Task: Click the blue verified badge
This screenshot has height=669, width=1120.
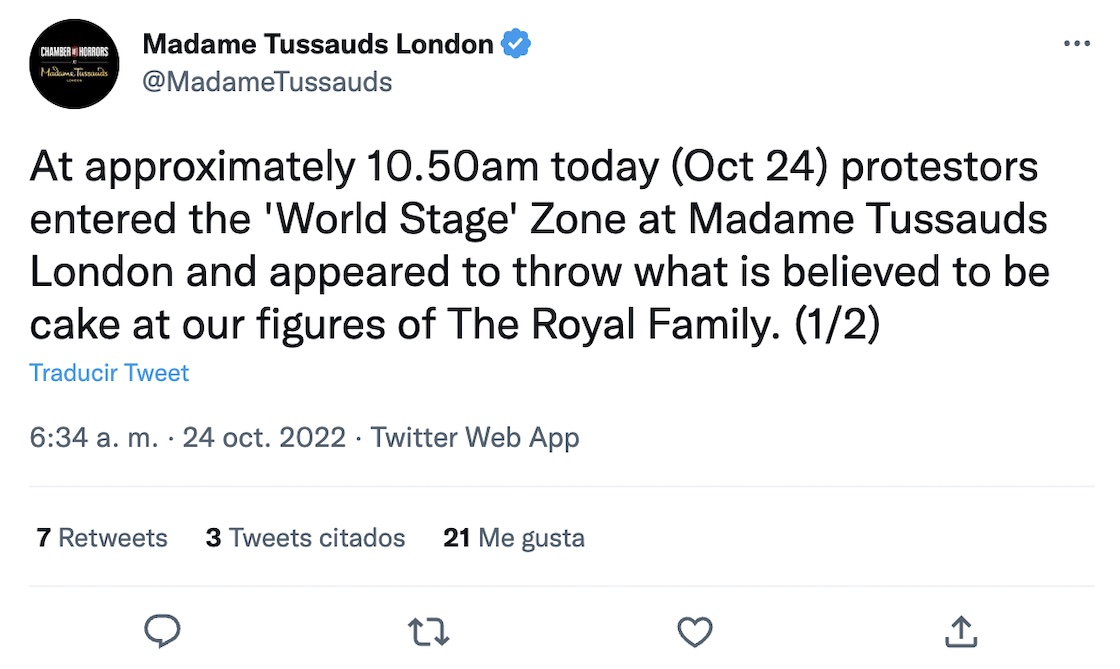Action: [x=516, y=44]
